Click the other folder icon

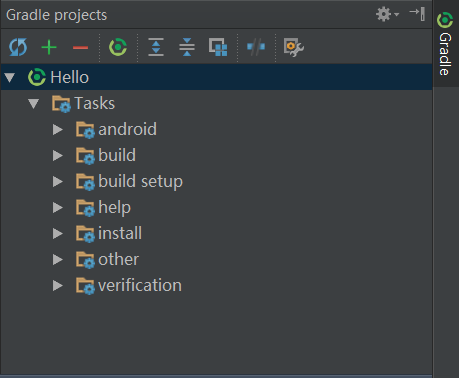coord(85,260)
